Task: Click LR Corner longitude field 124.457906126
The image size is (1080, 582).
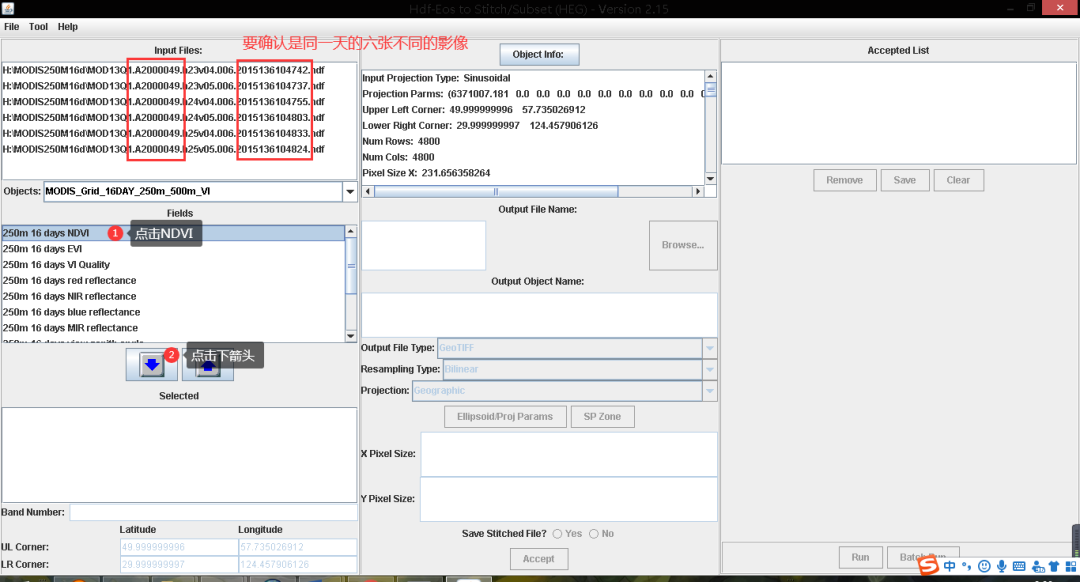Action: tap(298, 564)
